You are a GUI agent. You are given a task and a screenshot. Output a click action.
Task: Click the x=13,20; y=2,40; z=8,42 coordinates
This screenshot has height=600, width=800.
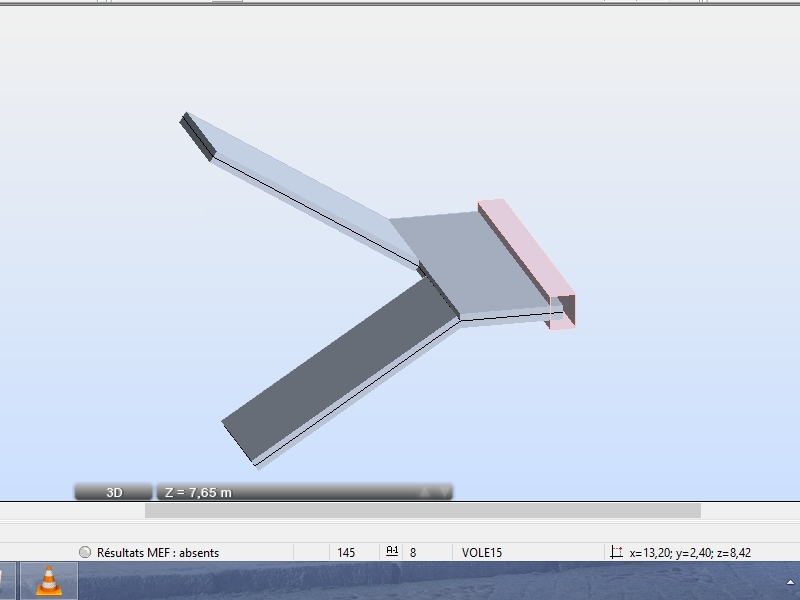pos(690,553)
